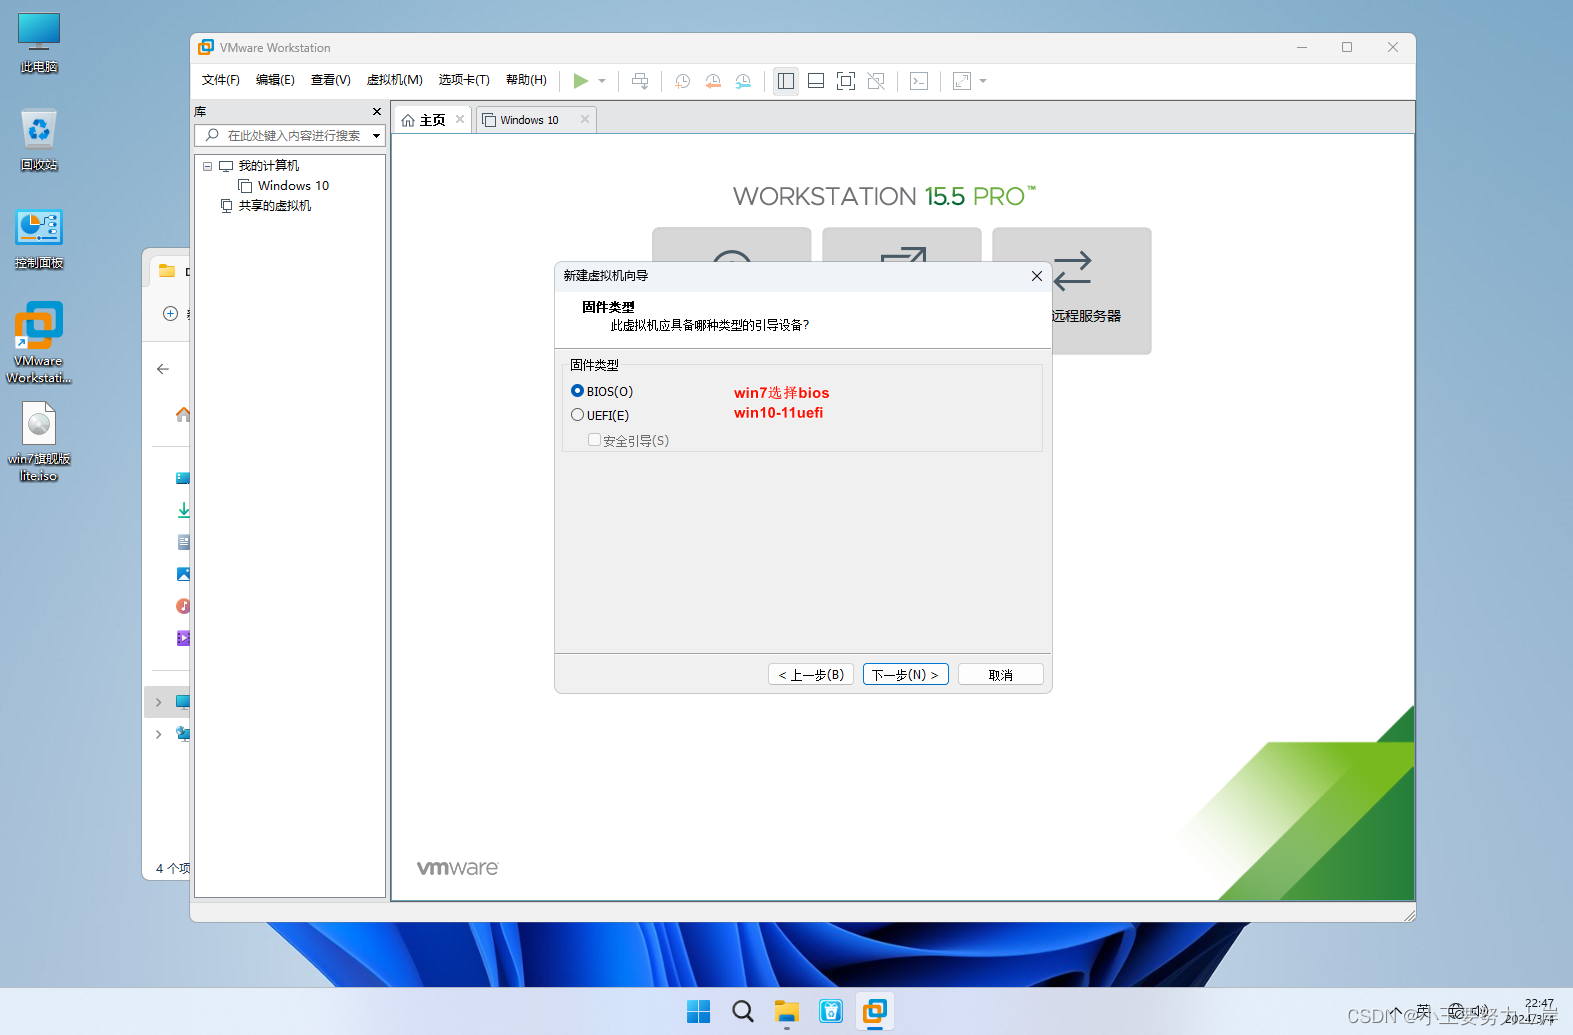Viewport: 1573px width, 1035px height.
Task: Open the power options dropdown arrow
Action: 602,81
